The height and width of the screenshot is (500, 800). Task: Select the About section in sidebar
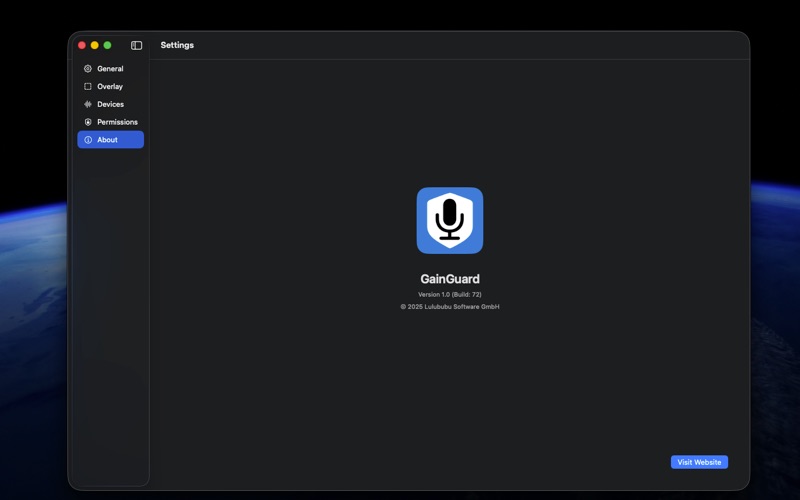(x=110, y=140)
